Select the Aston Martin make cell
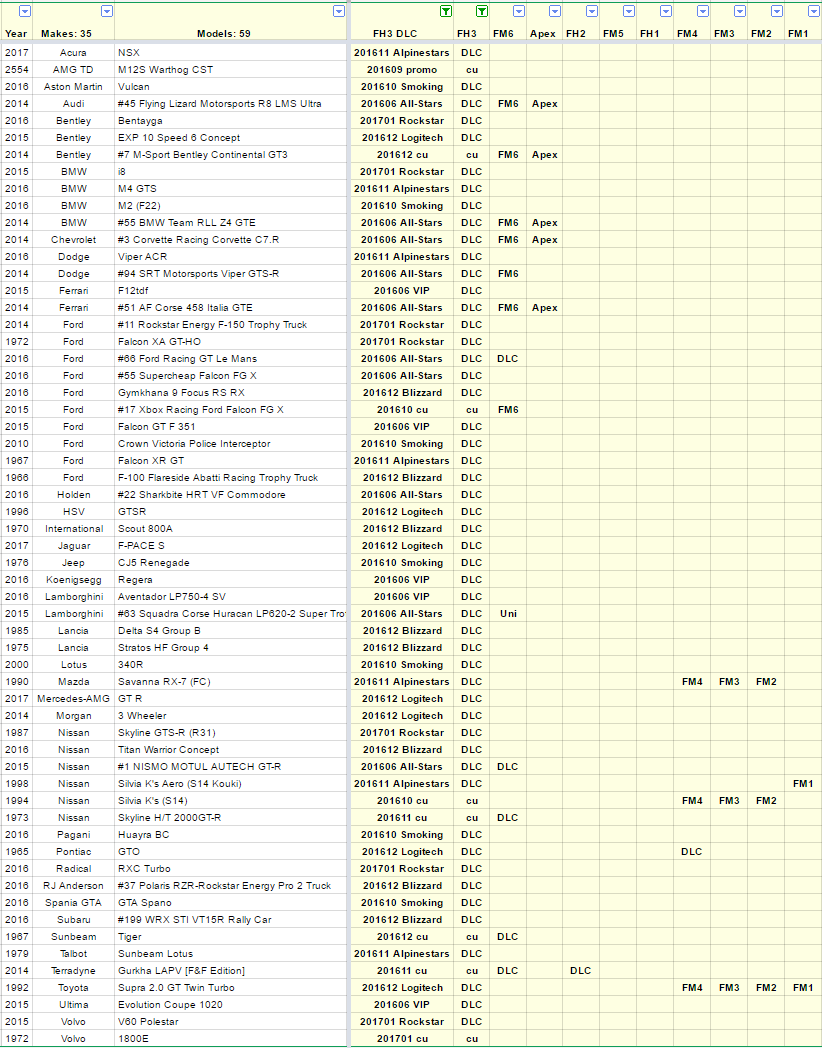The width and height of the screenshot is (822, 1048). [x=74, y=87]
